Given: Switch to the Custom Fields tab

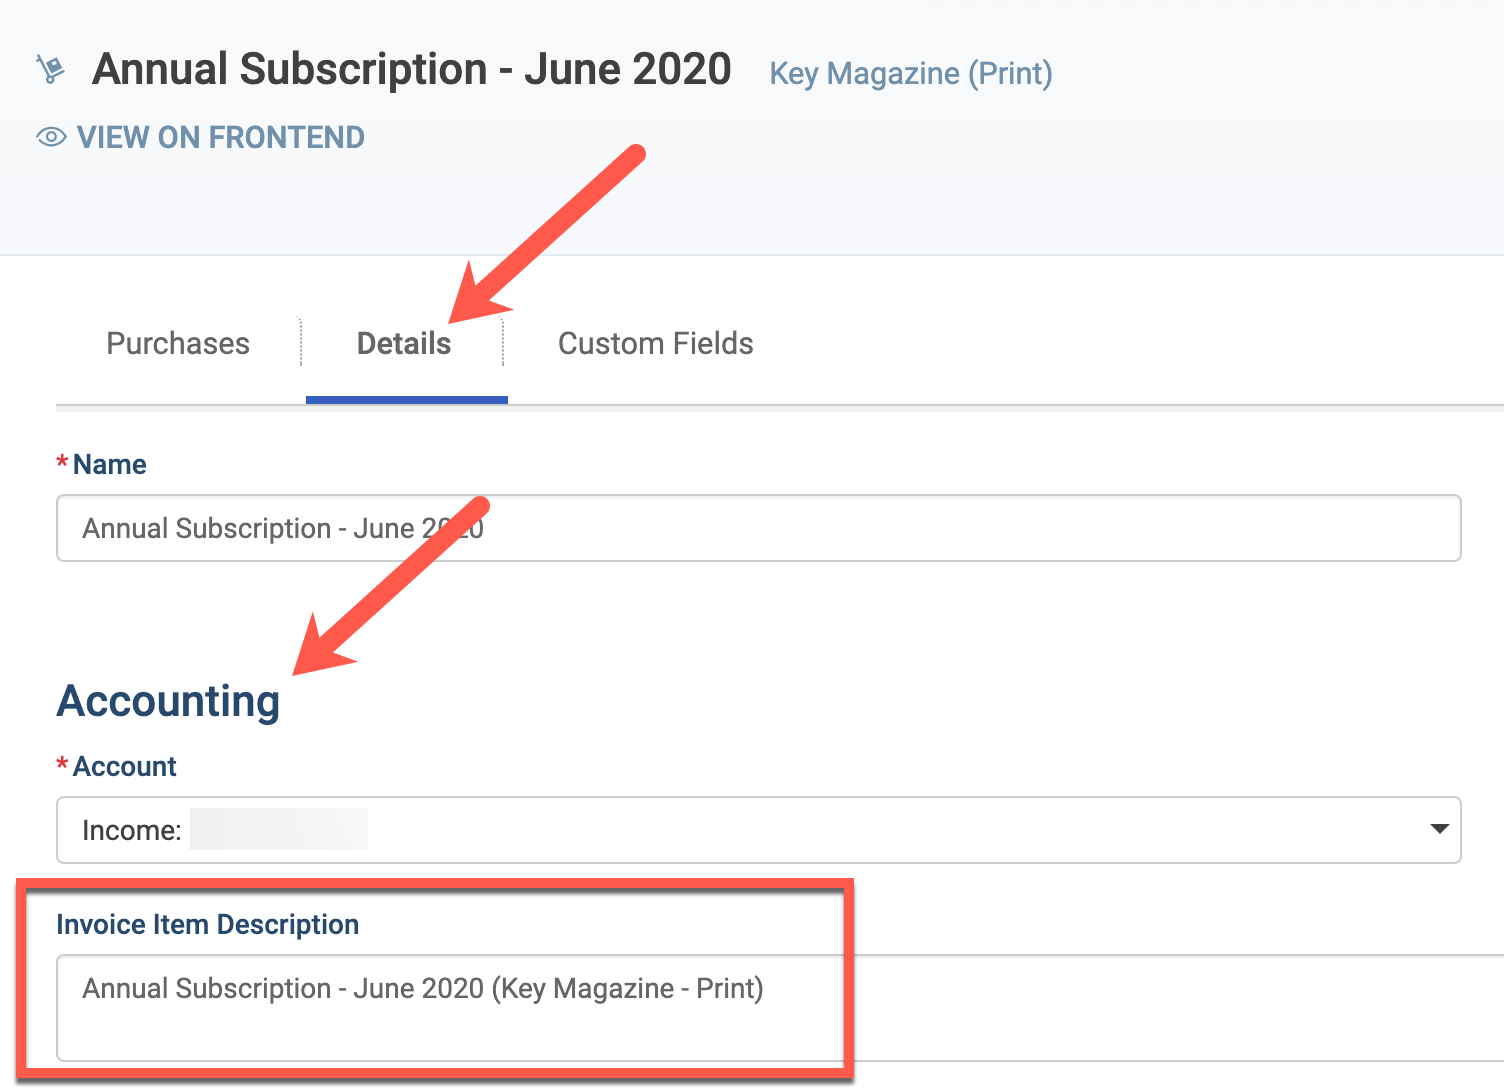Looking at the screenshot, I should coord(655,343).
